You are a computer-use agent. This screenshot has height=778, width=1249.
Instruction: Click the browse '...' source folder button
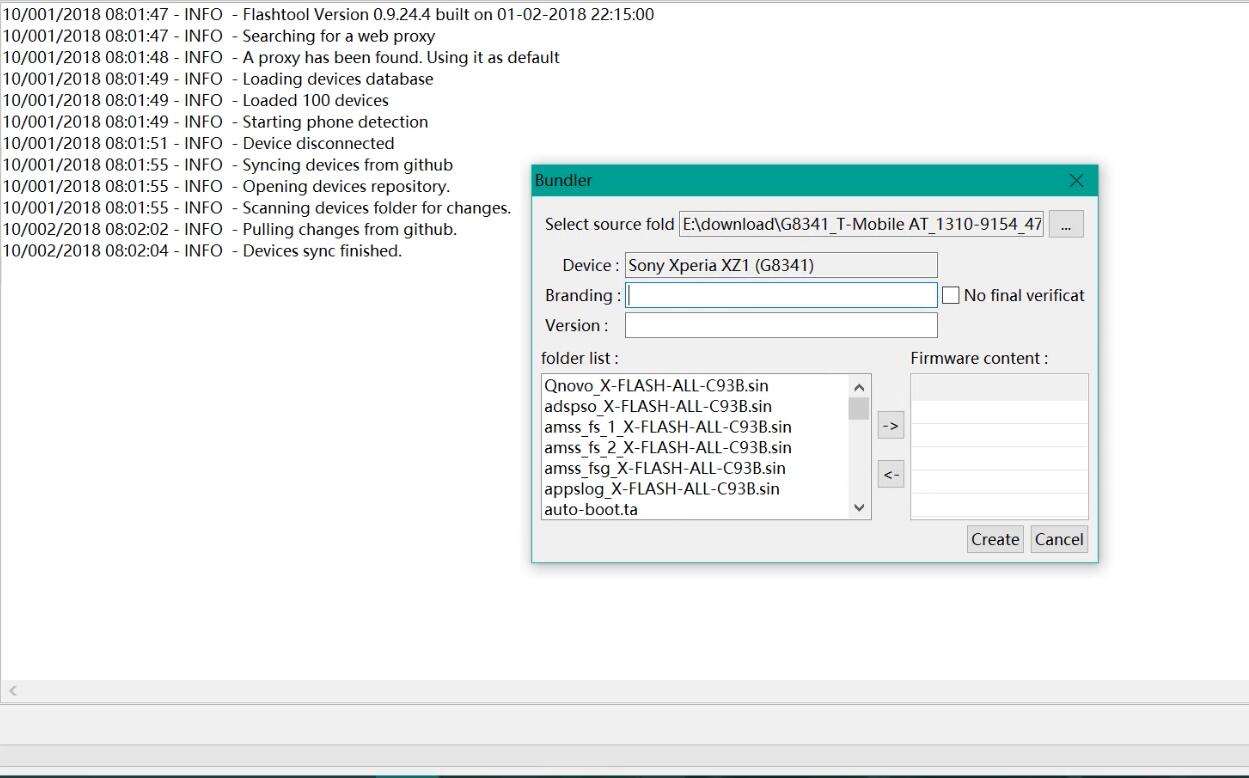click(x=1066, y=224)
